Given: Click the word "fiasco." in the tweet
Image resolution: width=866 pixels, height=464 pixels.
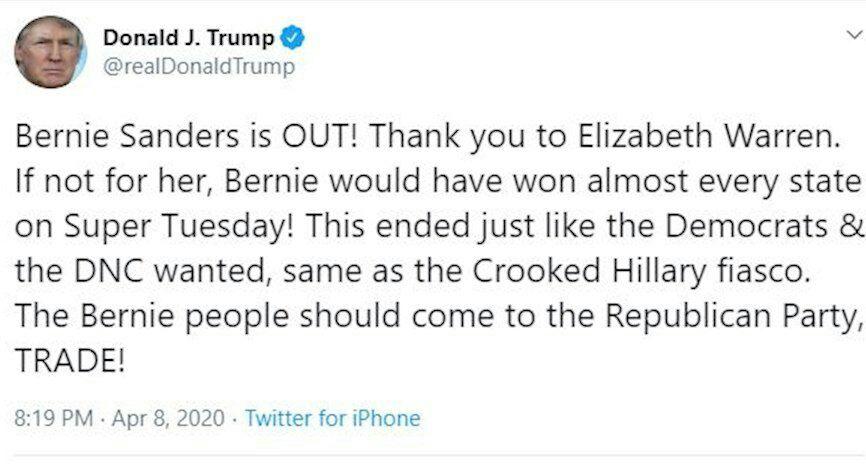Looking at the screenshot, I should tap(766, 271).
